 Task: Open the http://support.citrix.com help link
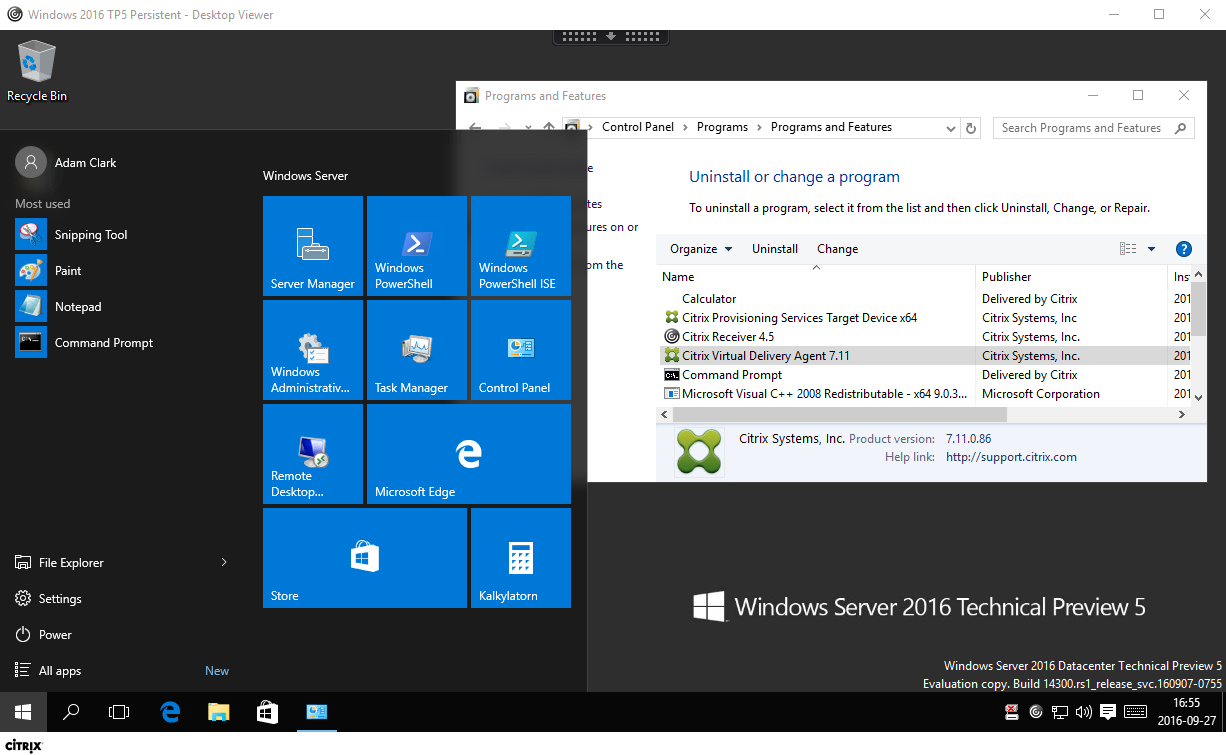pos(1011,456)
